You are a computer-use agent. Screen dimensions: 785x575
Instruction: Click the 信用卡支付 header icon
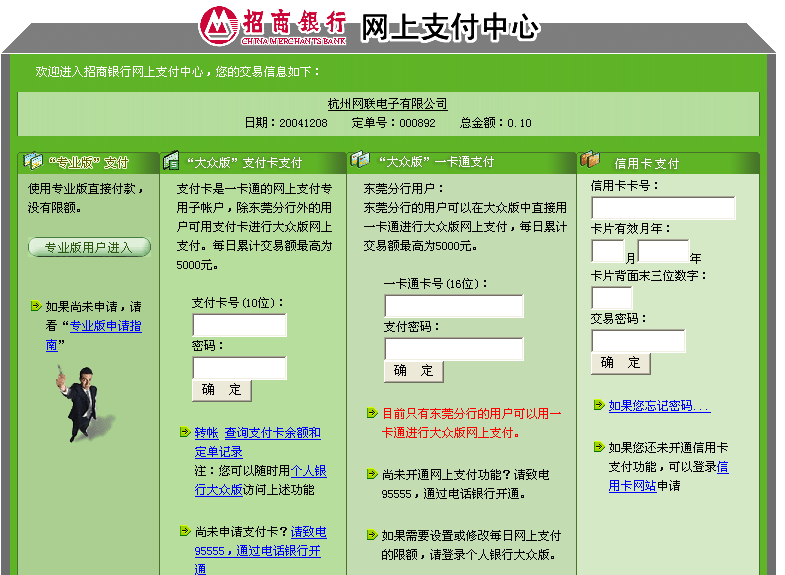point(590,159)
